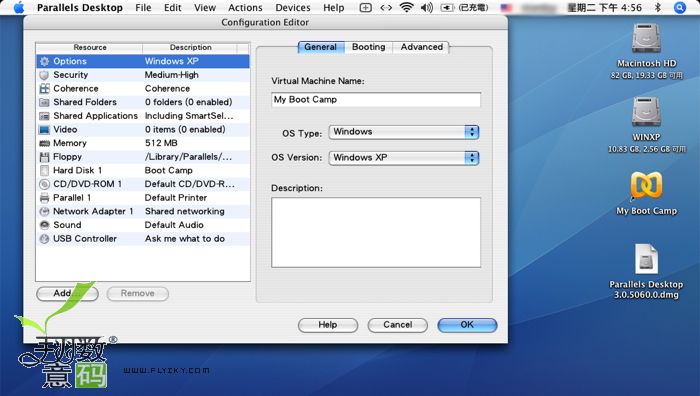Open the Spotlight search icon

coord(679,8)
